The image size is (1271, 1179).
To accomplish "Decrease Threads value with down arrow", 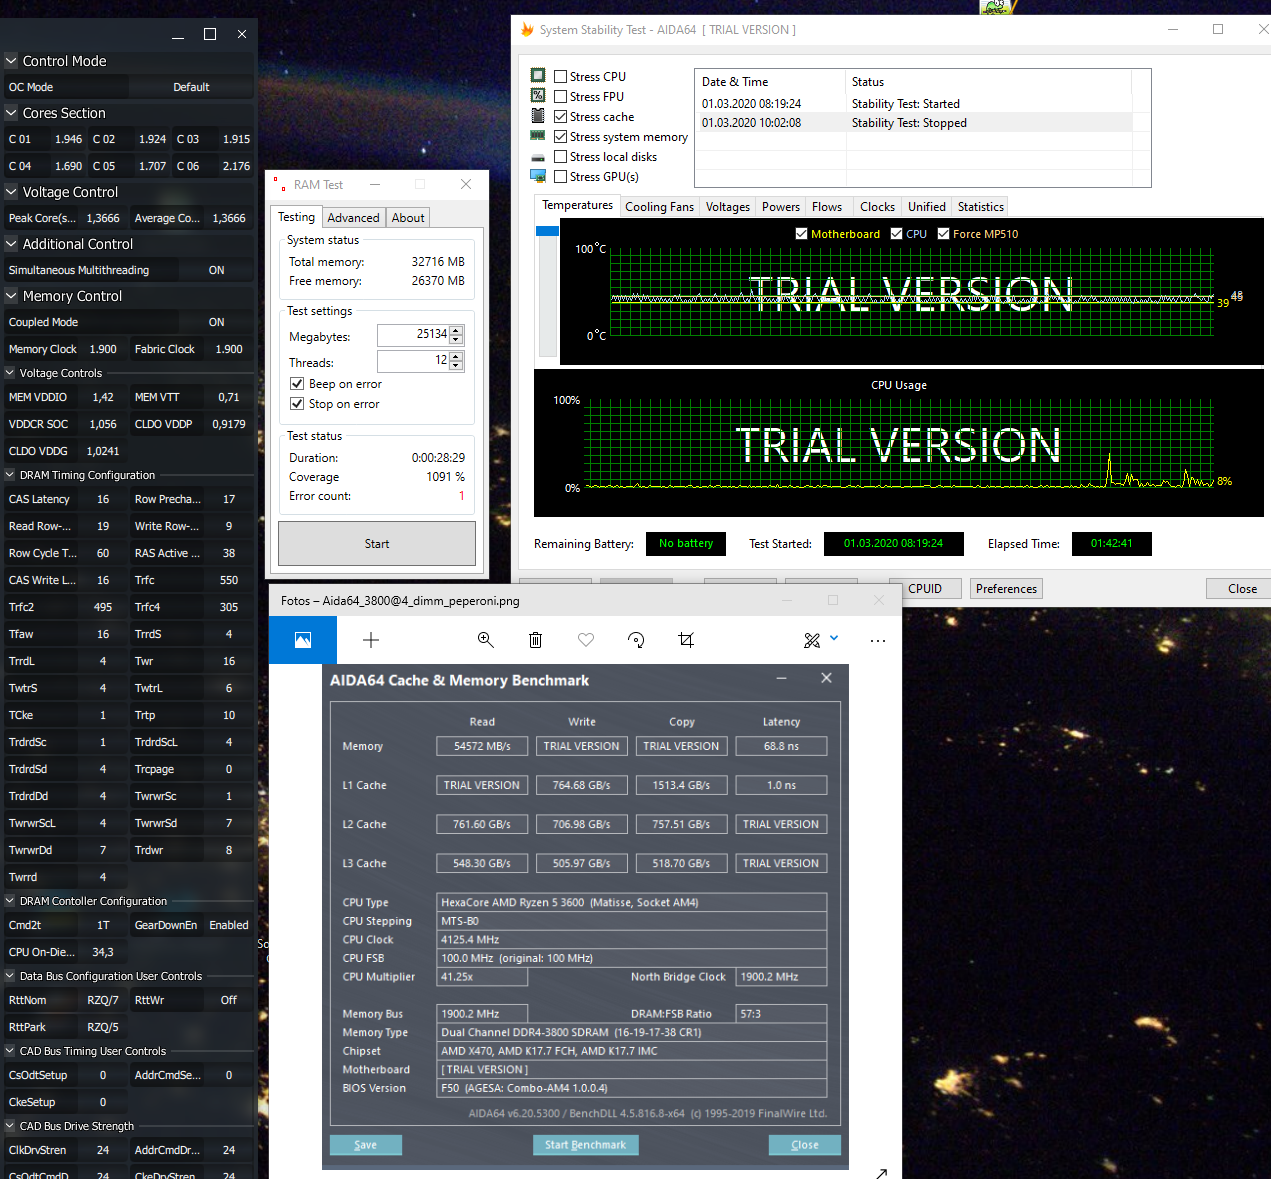I will tap(456, 365).
